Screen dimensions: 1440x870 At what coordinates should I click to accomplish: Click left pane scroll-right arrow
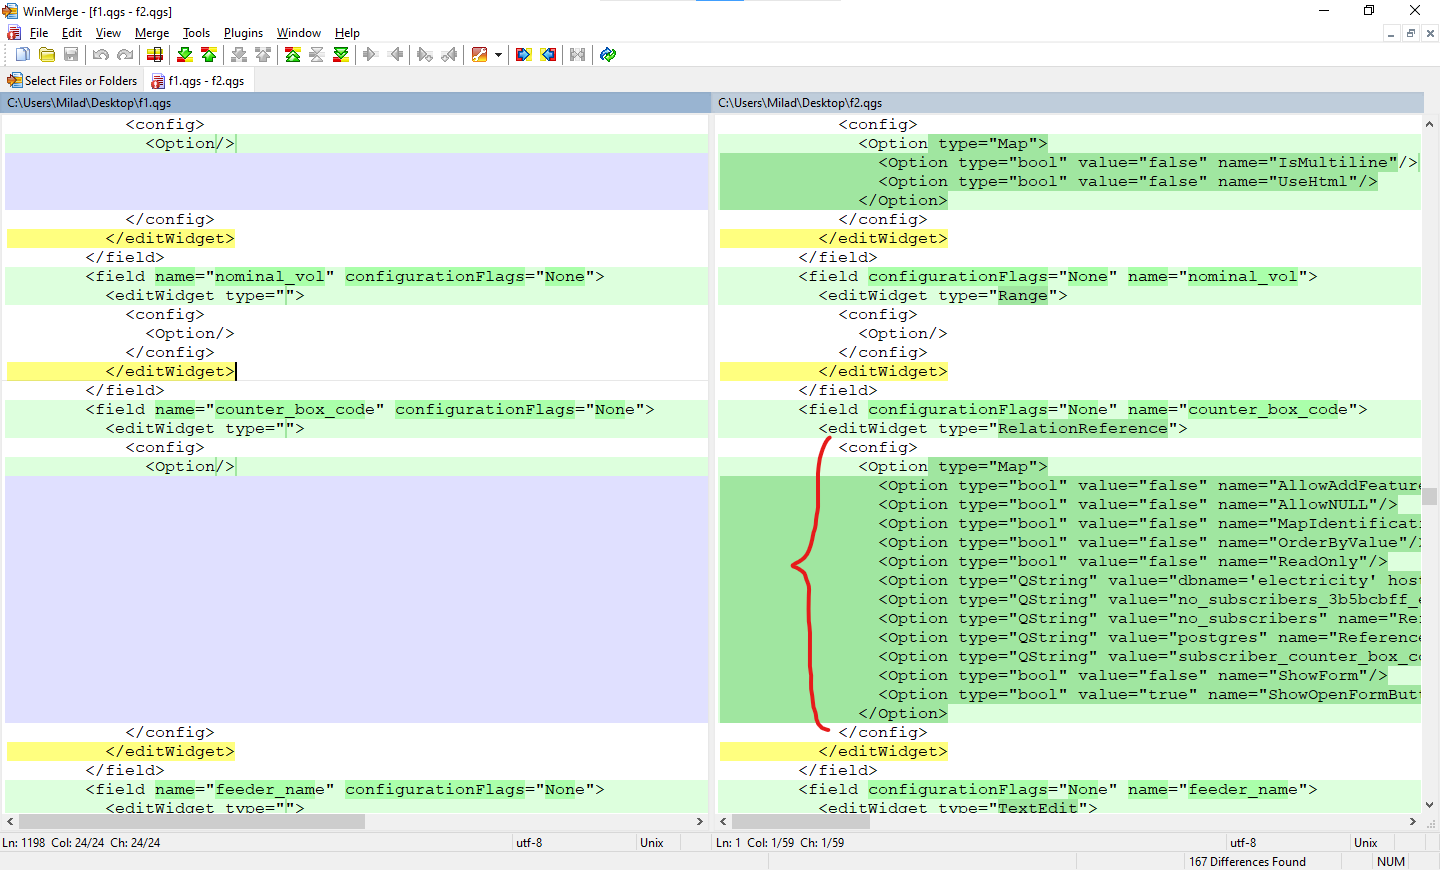coord(700,821)
